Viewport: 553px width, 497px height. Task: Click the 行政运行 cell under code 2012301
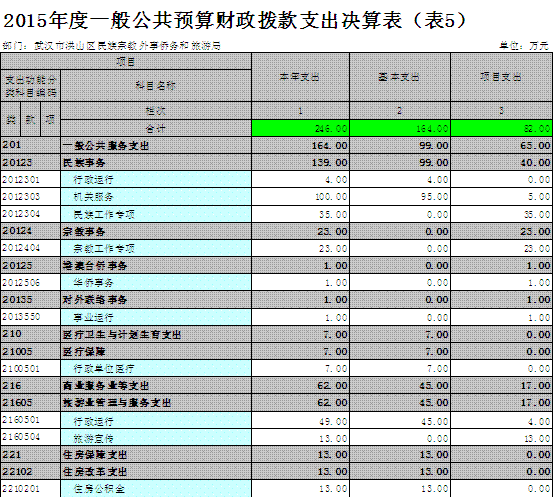point(156,180)
